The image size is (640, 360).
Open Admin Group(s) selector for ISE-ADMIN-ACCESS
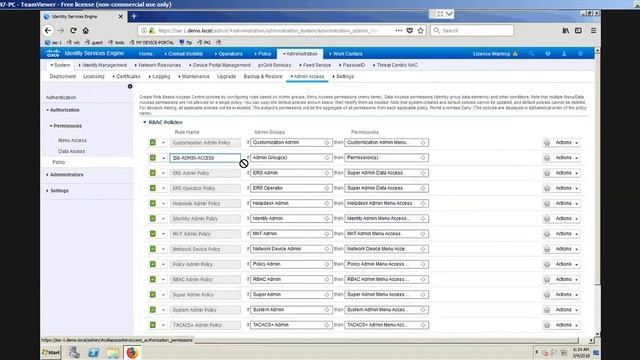[291, 158]
